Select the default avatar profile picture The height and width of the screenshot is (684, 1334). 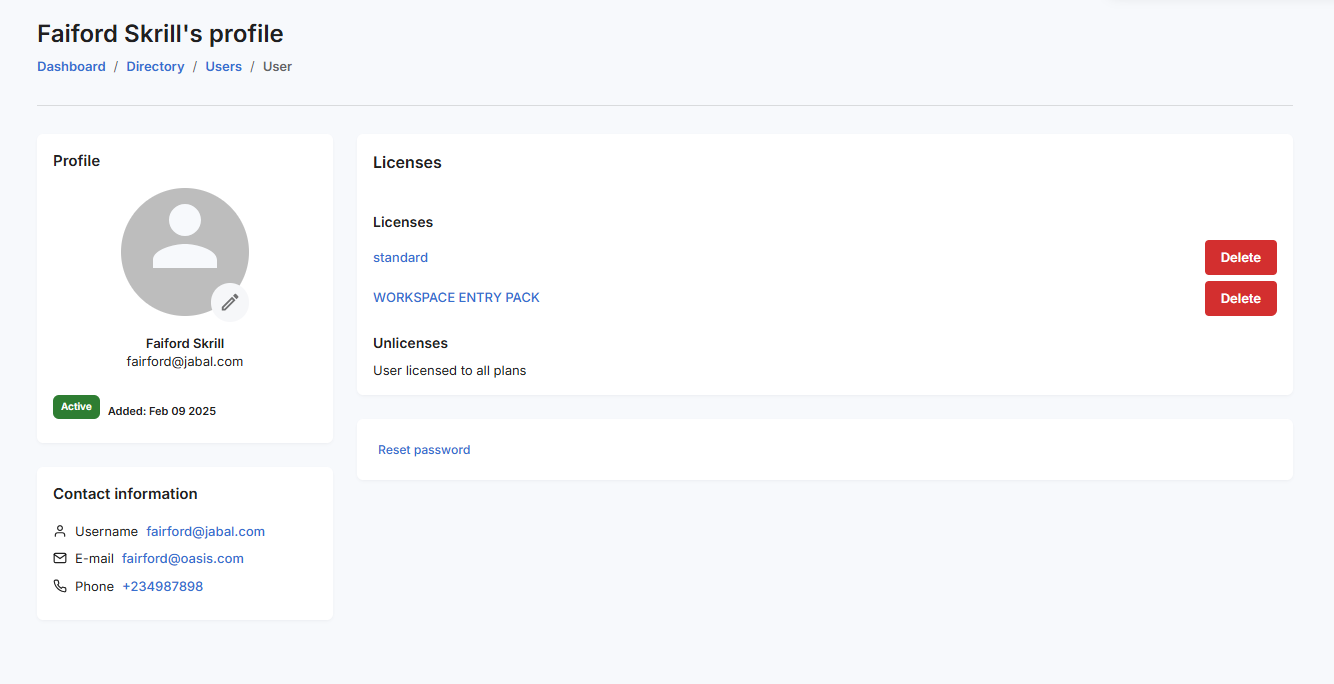coord(184,251)
